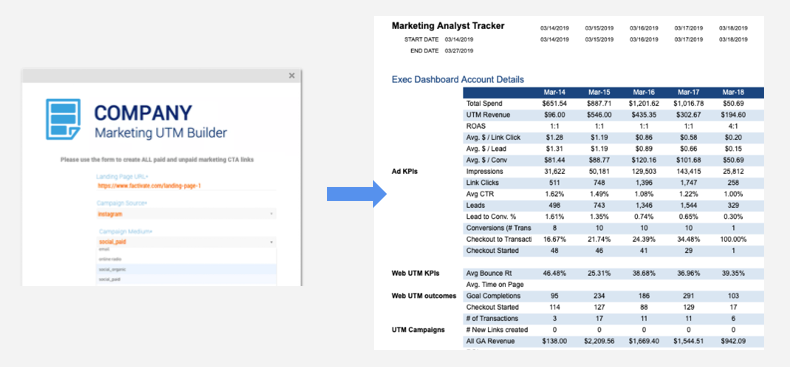Choose social_organic from the Campaign Medium list
This screenshot has height=367, width=790.
(186, 269)
